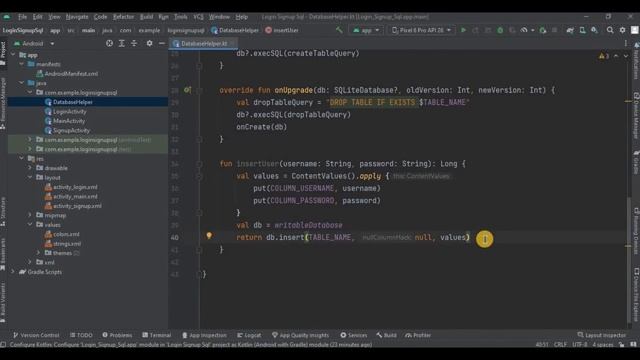Expand the xml folder
Image resolution: width=640 pixels, height=360 pixels.
[x=30, y=262]
